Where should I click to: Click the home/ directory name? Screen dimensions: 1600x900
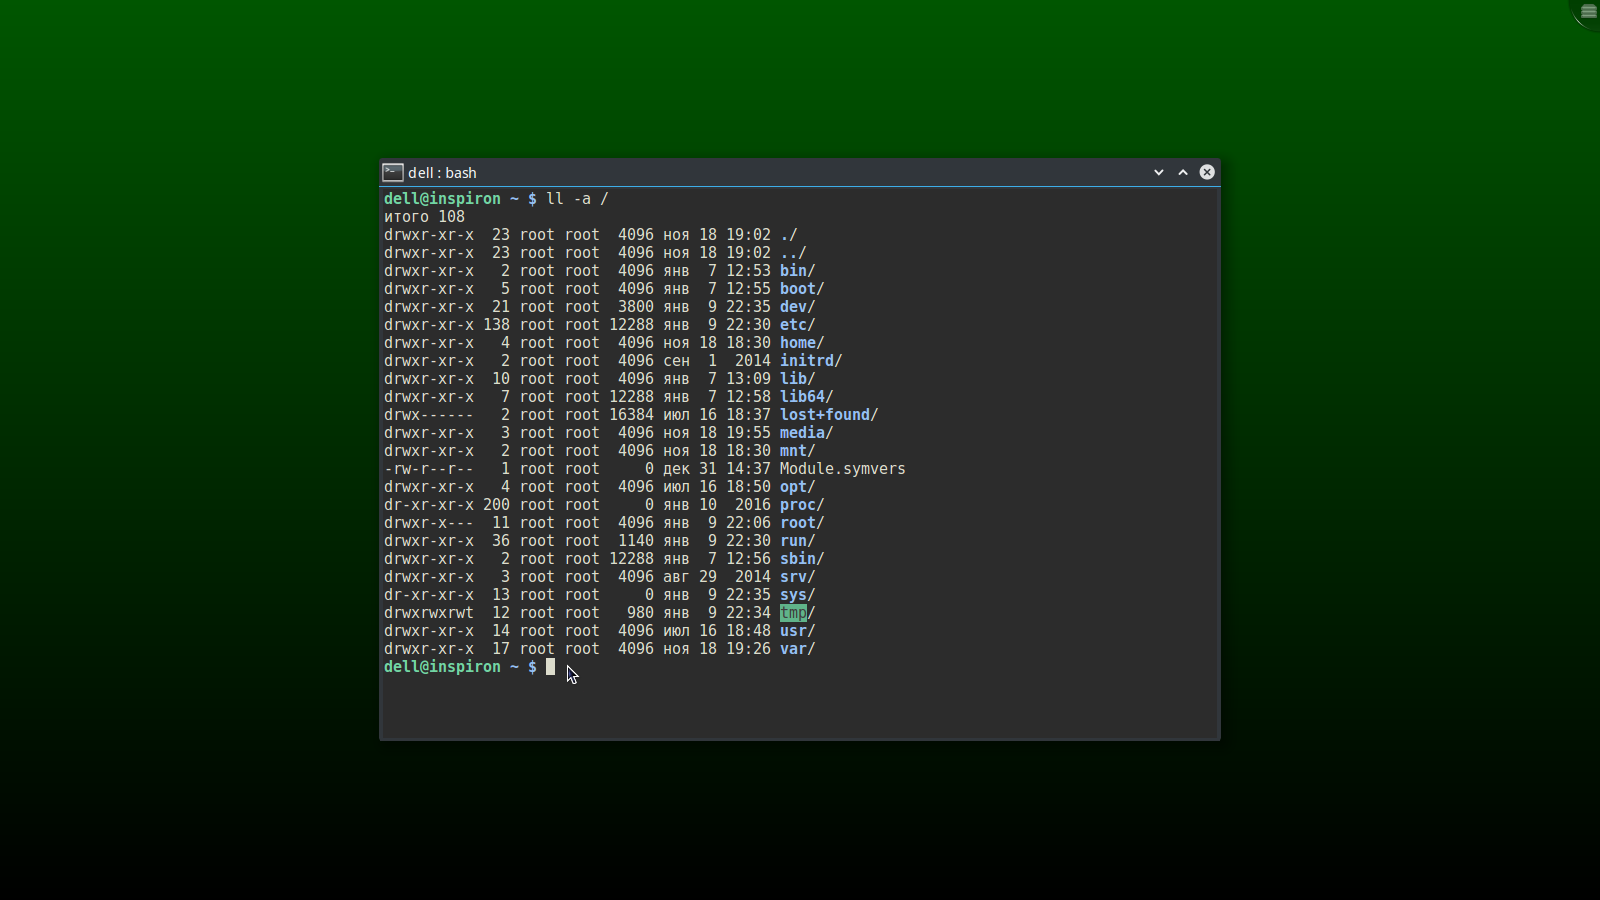point(801,343)
